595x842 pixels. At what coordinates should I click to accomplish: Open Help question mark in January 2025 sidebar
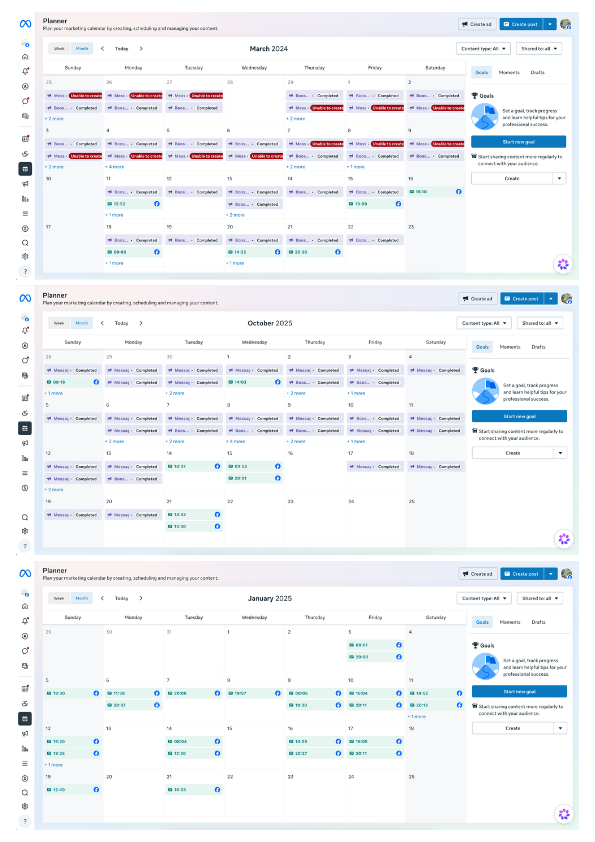[x=25, y=821]
